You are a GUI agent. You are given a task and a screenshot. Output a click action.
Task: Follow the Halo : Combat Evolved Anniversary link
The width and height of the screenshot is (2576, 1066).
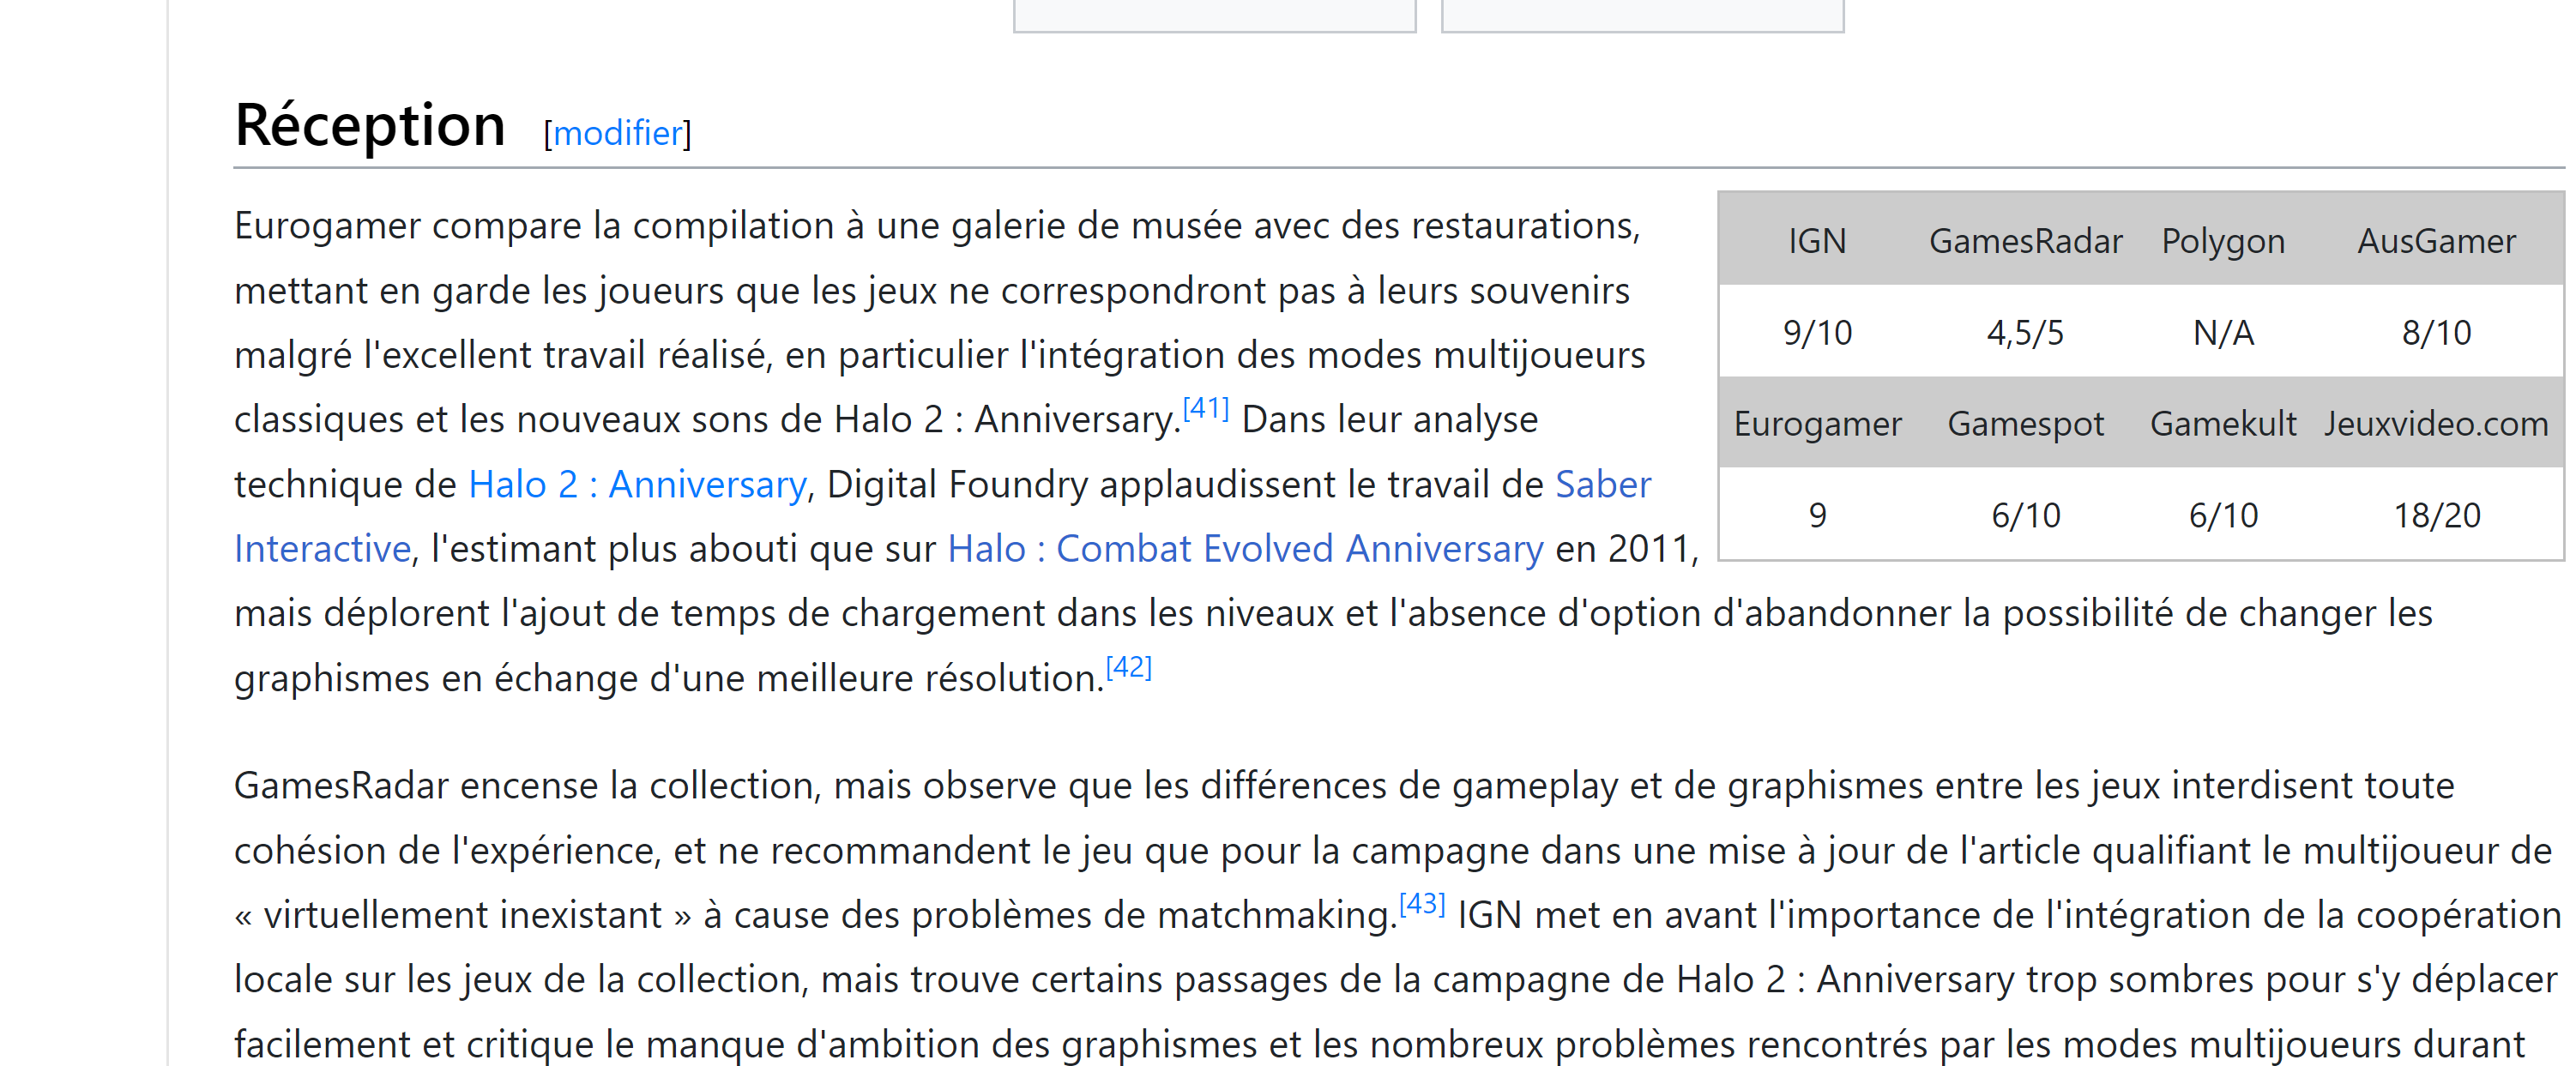click(1244, 549)
